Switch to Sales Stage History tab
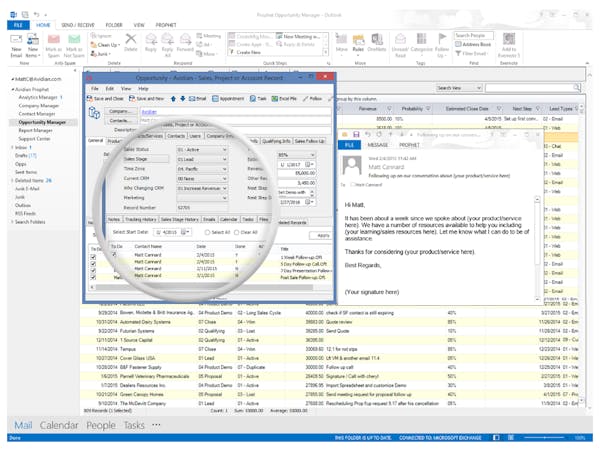600x450 pixels. [x=179, y=219]
